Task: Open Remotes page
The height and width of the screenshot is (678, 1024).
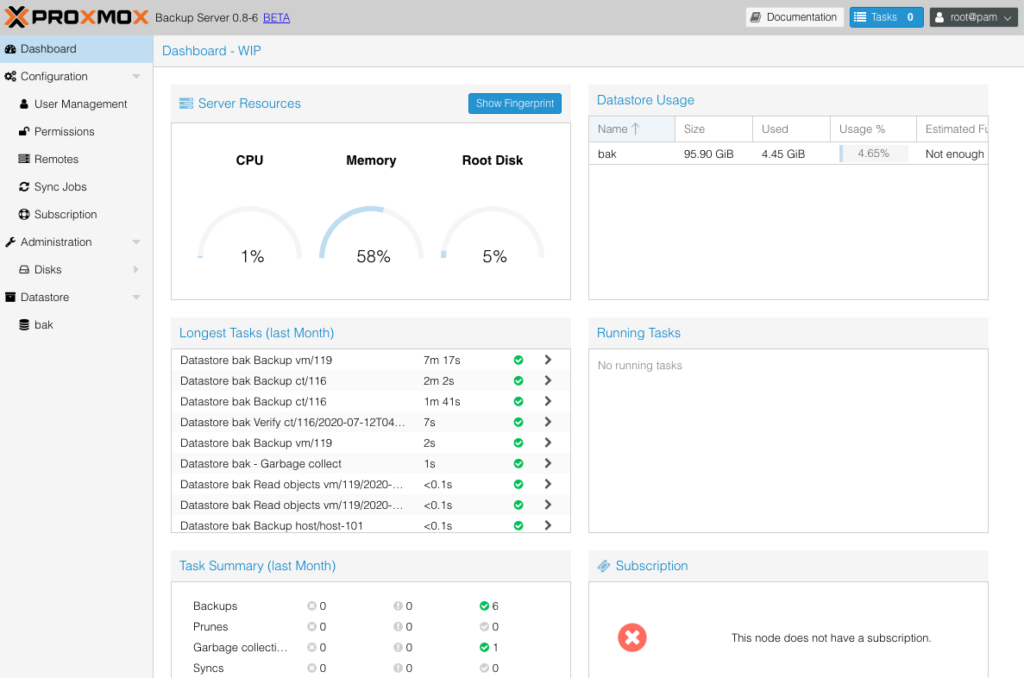Action: point(56,159)
